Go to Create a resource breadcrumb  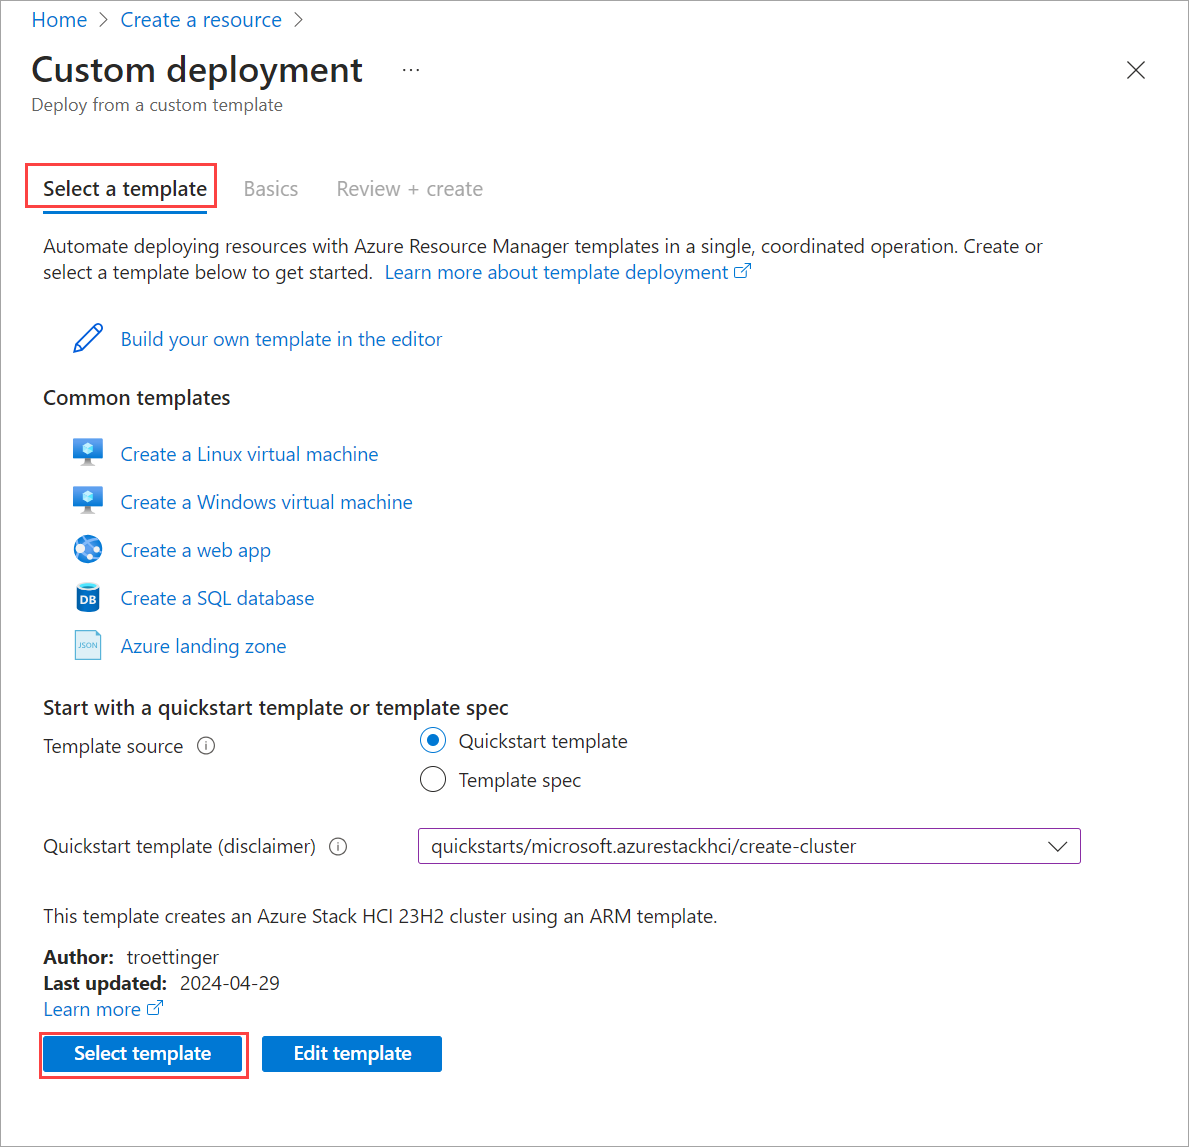click(x=201, y=20)
